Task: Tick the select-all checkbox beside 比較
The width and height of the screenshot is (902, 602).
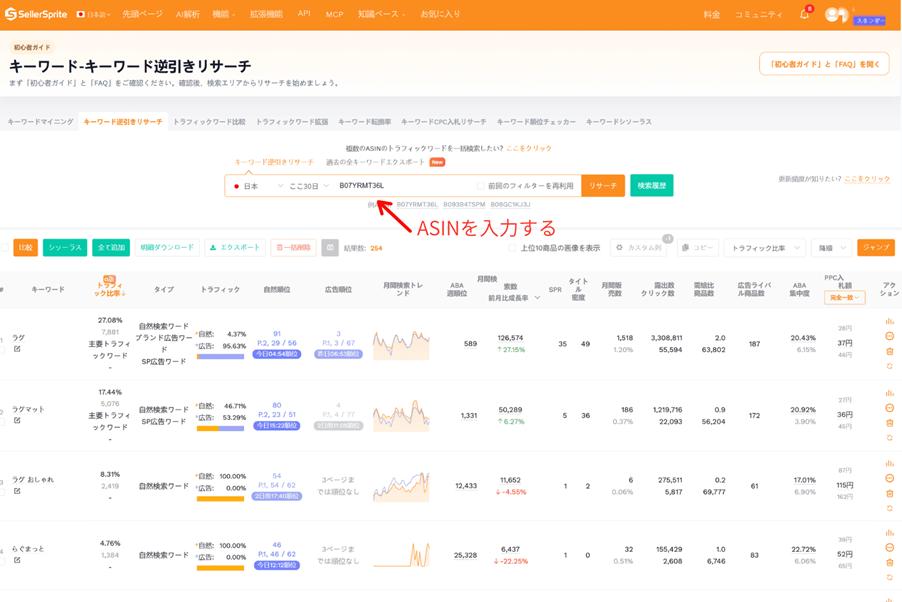Action: [5, 247]
